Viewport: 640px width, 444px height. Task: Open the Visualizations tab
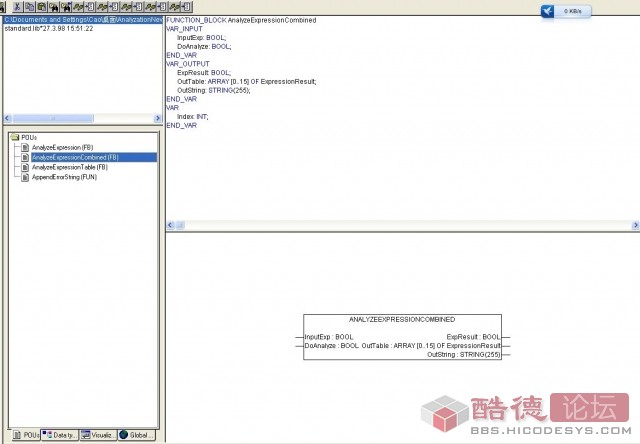(99, 435)
